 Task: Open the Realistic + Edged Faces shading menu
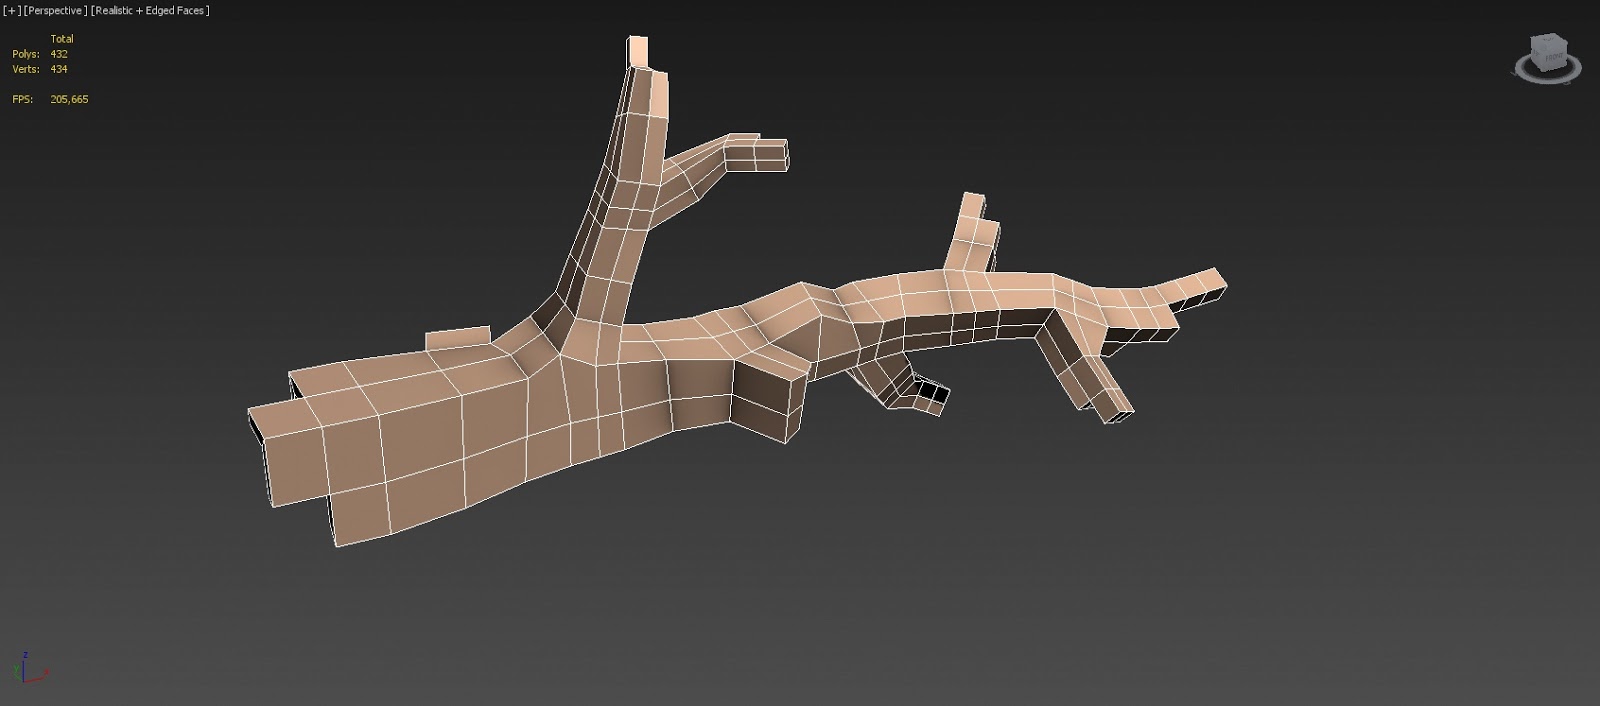150,10
